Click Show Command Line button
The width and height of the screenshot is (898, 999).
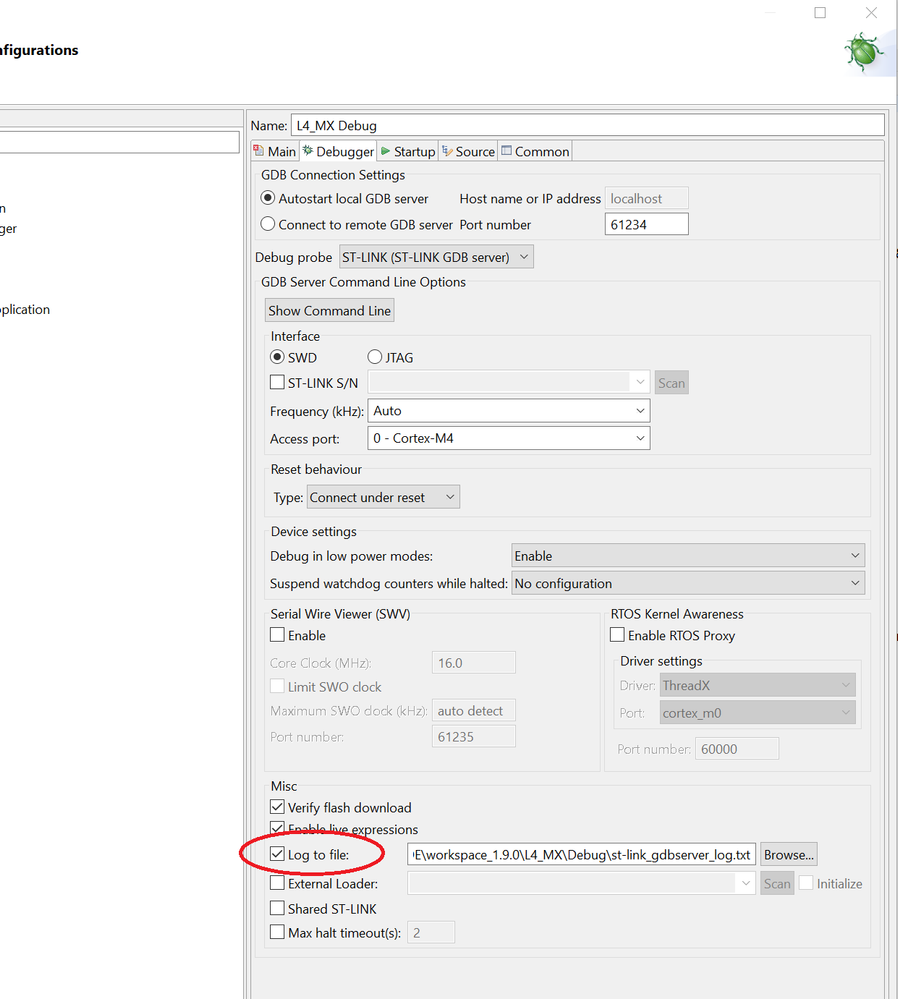[330, 310]
